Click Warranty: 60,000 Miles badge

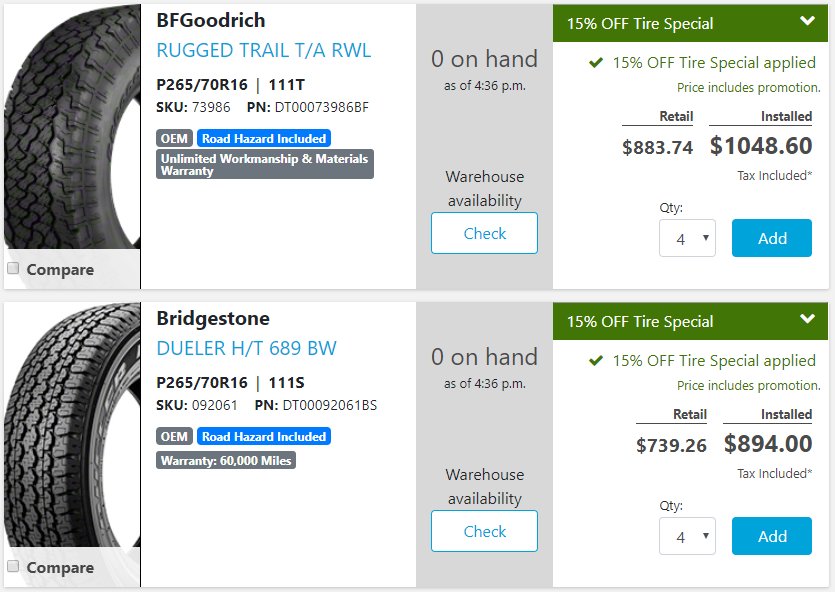point(226,461)
